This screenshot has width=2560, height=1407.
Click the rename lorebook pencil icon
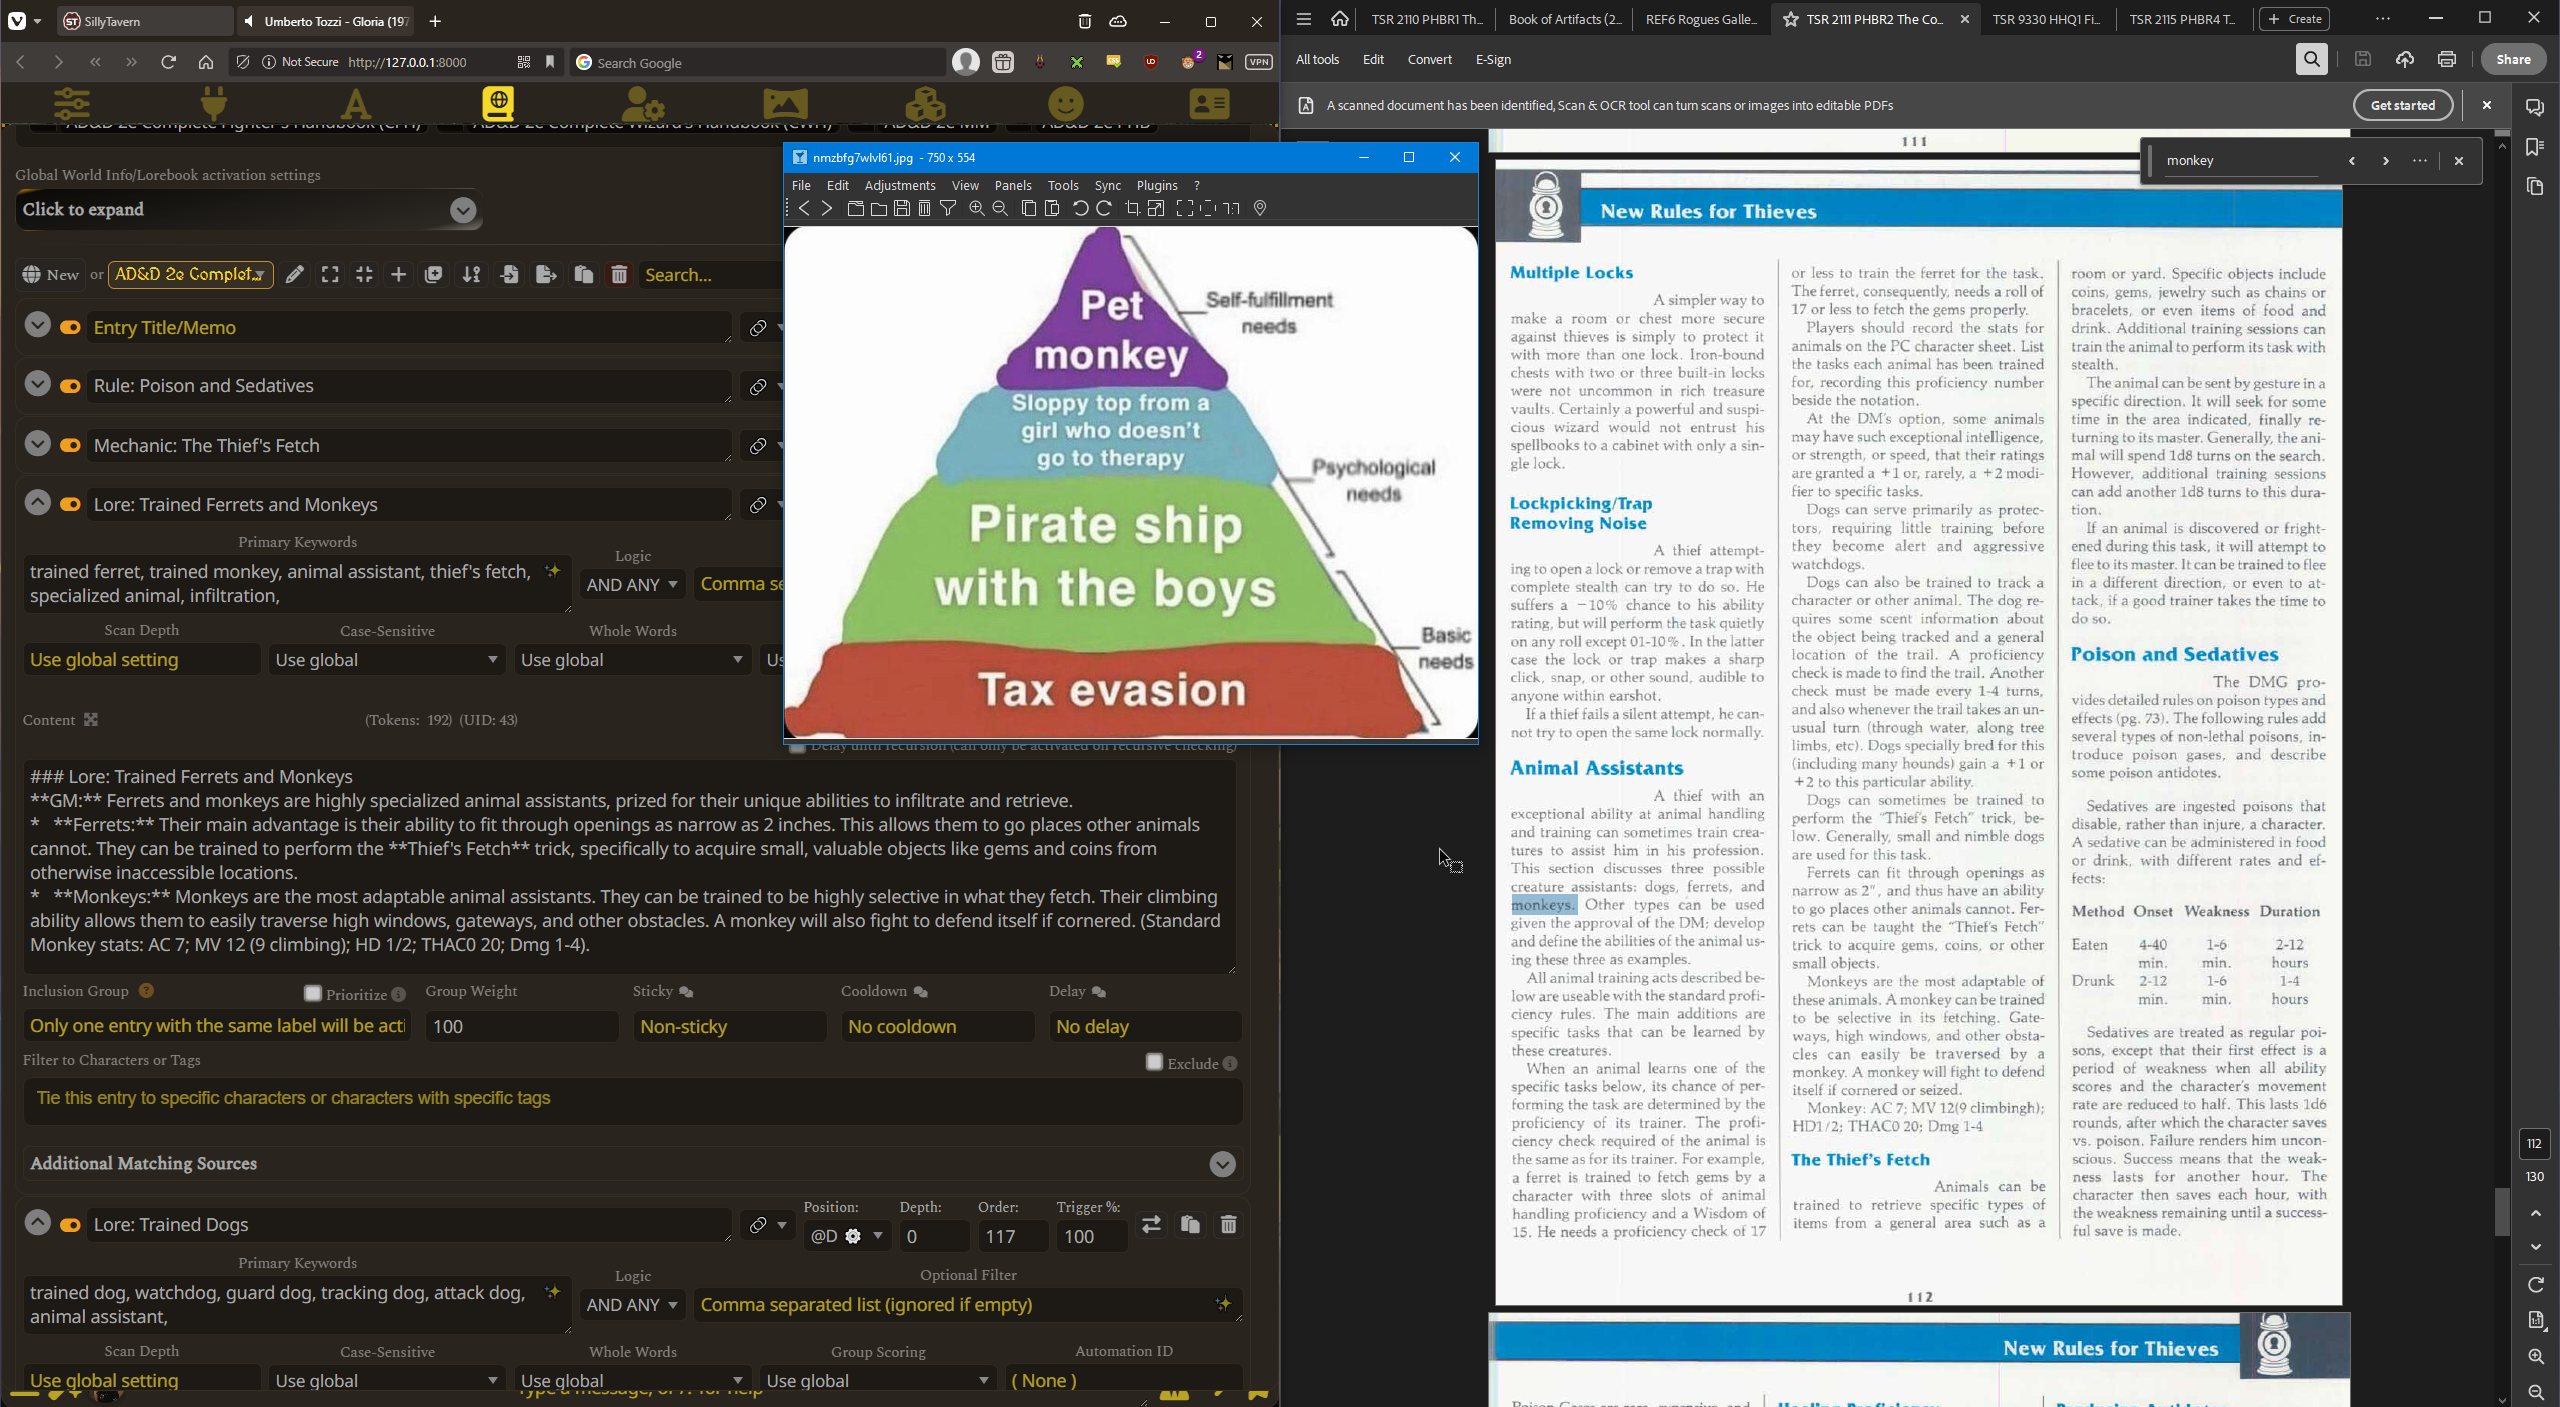pos(294,275)
